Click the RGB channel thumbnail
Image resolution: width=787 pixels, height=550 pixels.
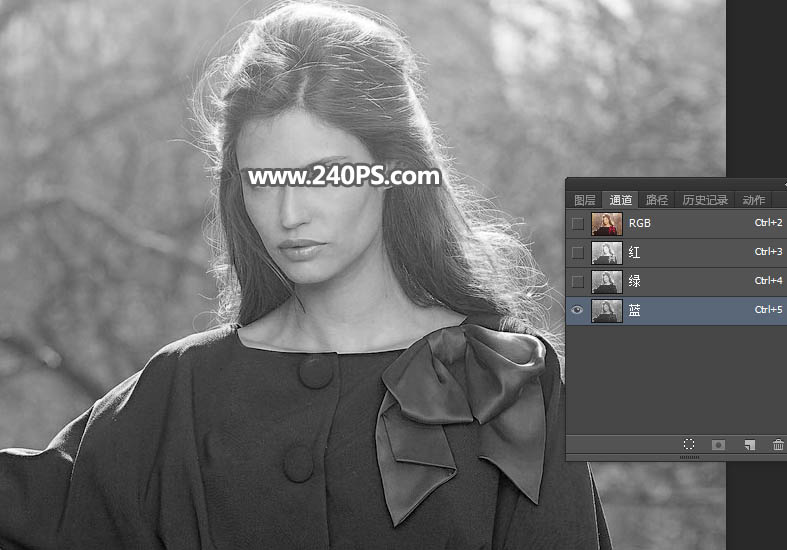pos(607,223)
